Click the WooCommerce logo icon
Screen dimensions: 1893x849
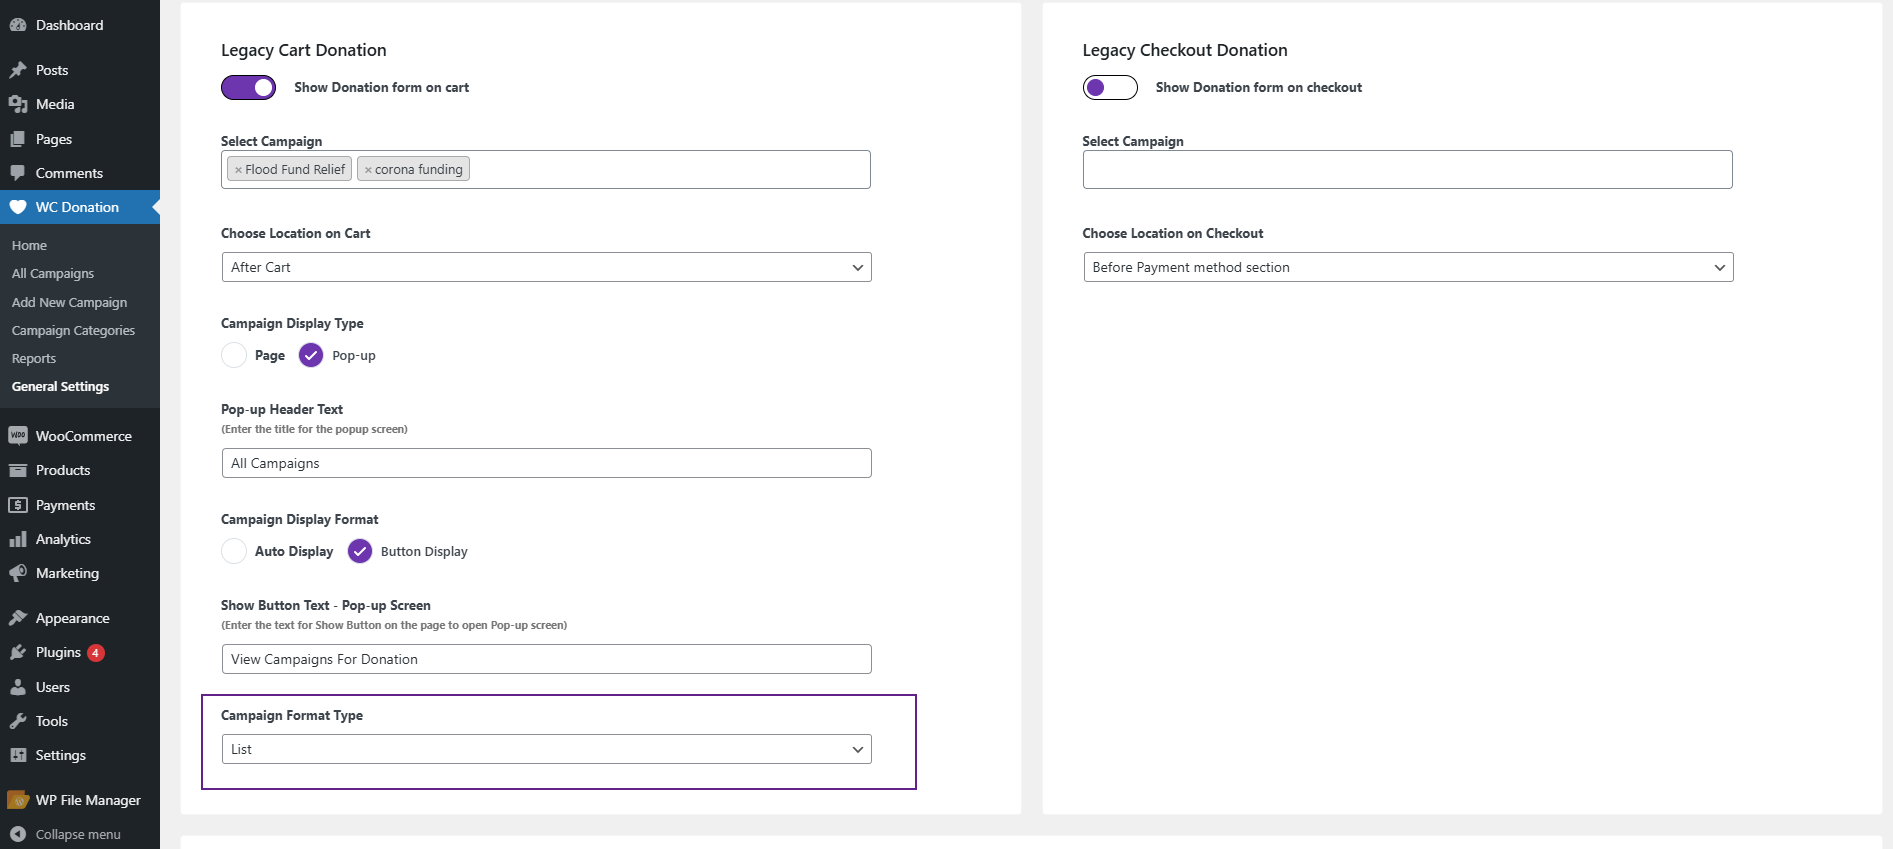[18, 436]
